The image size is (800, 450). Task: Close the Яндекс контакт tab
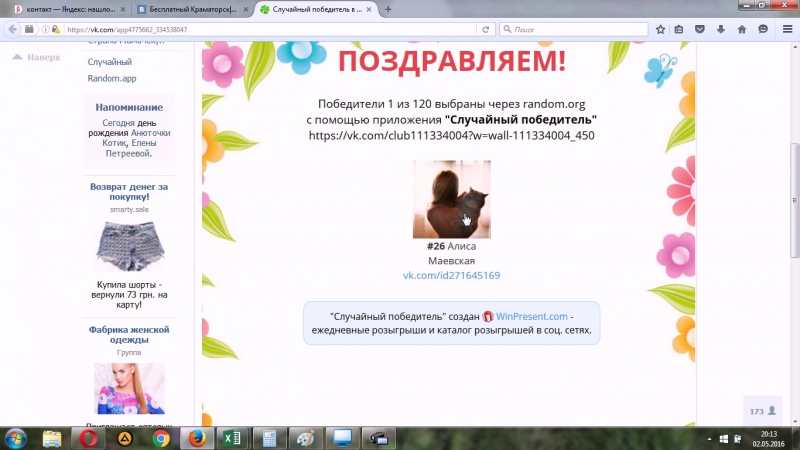123,9
